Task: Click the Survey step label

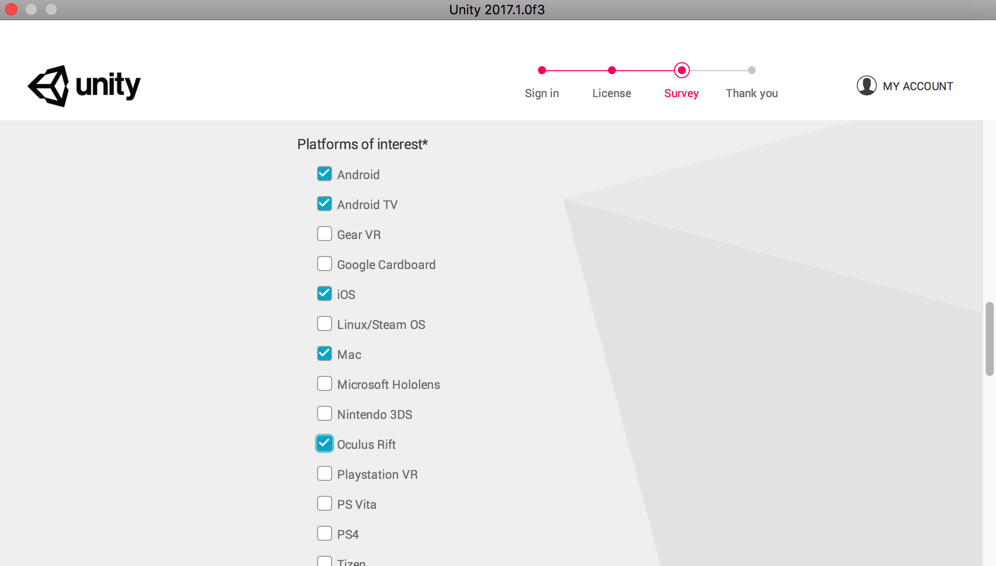Action: [682, 93]
